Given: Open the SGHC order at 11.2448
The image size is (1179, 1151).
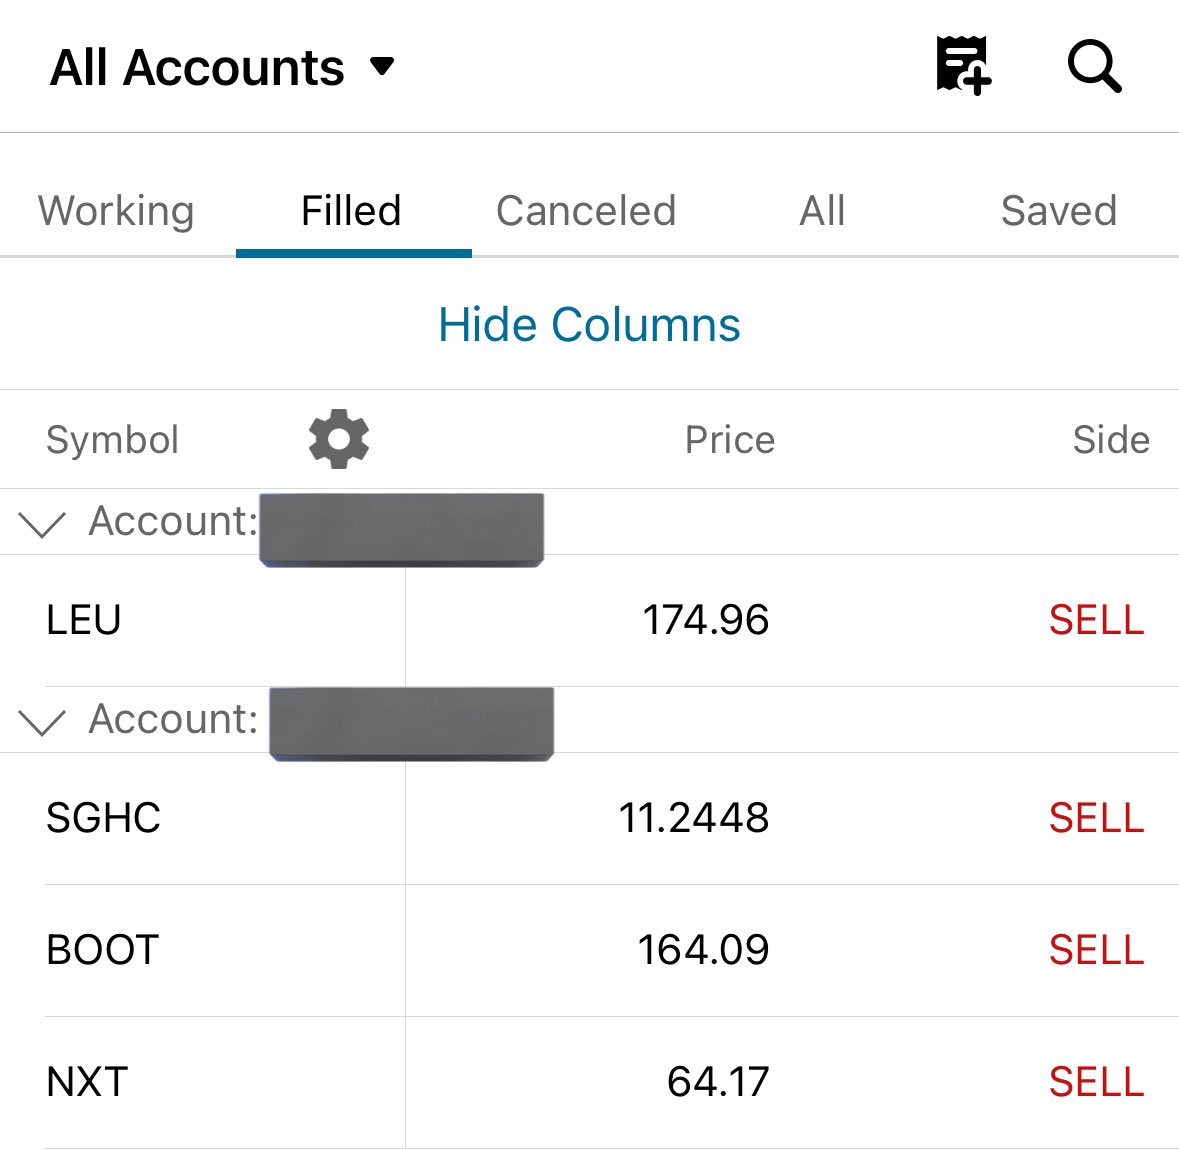Looking at the screenshot, I should [x=590, y=818].
